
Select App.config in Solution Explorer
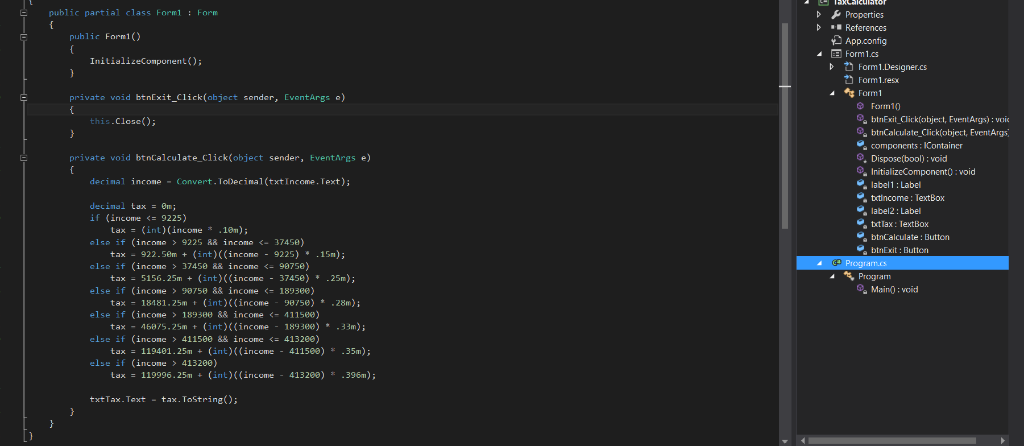866,40
